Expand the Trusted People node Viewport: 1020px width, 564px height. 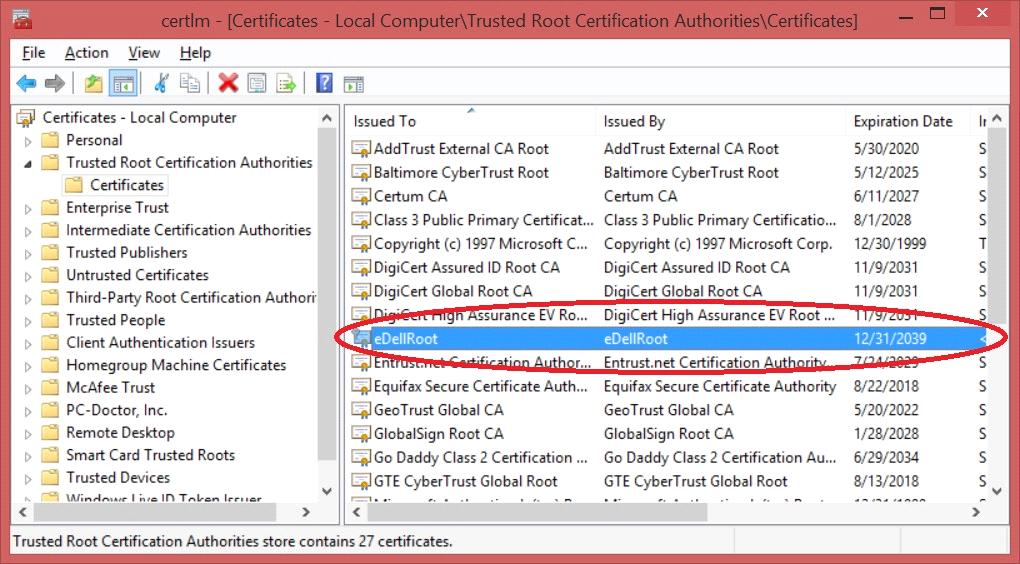point(28,321)
